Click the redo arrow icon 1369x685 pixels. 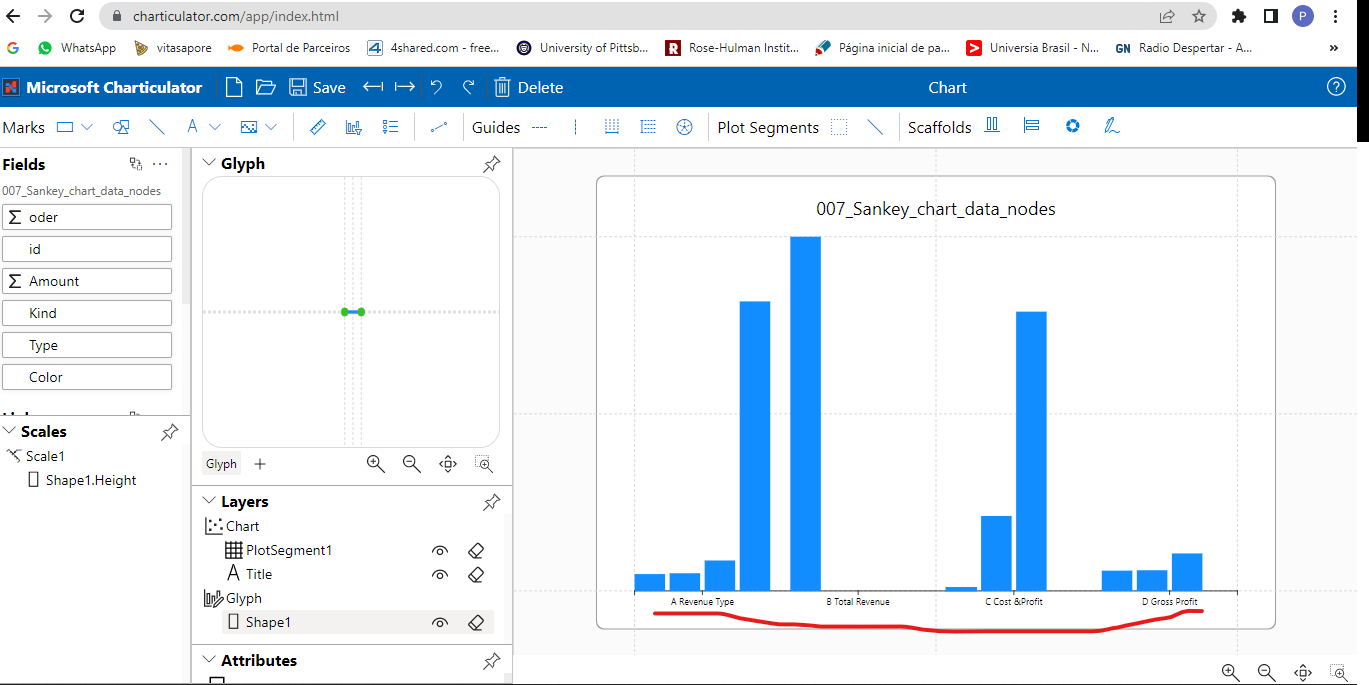468,87
